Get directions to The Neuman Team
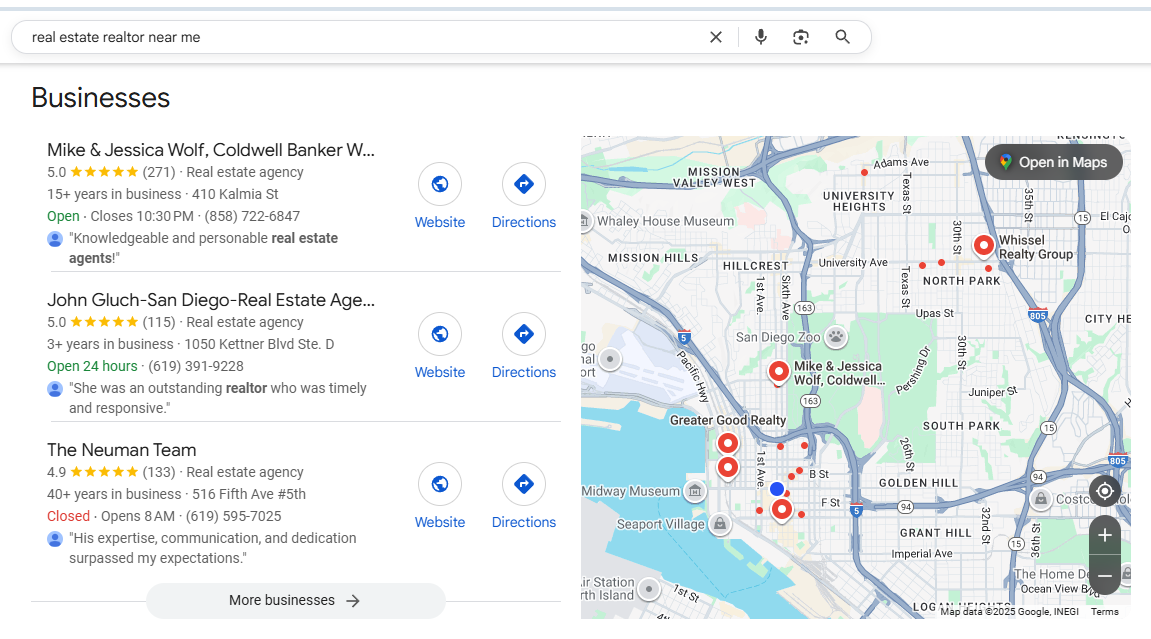Image resolution: width=1151 pixels, height=639 pixels. click(x=523, y=484)
